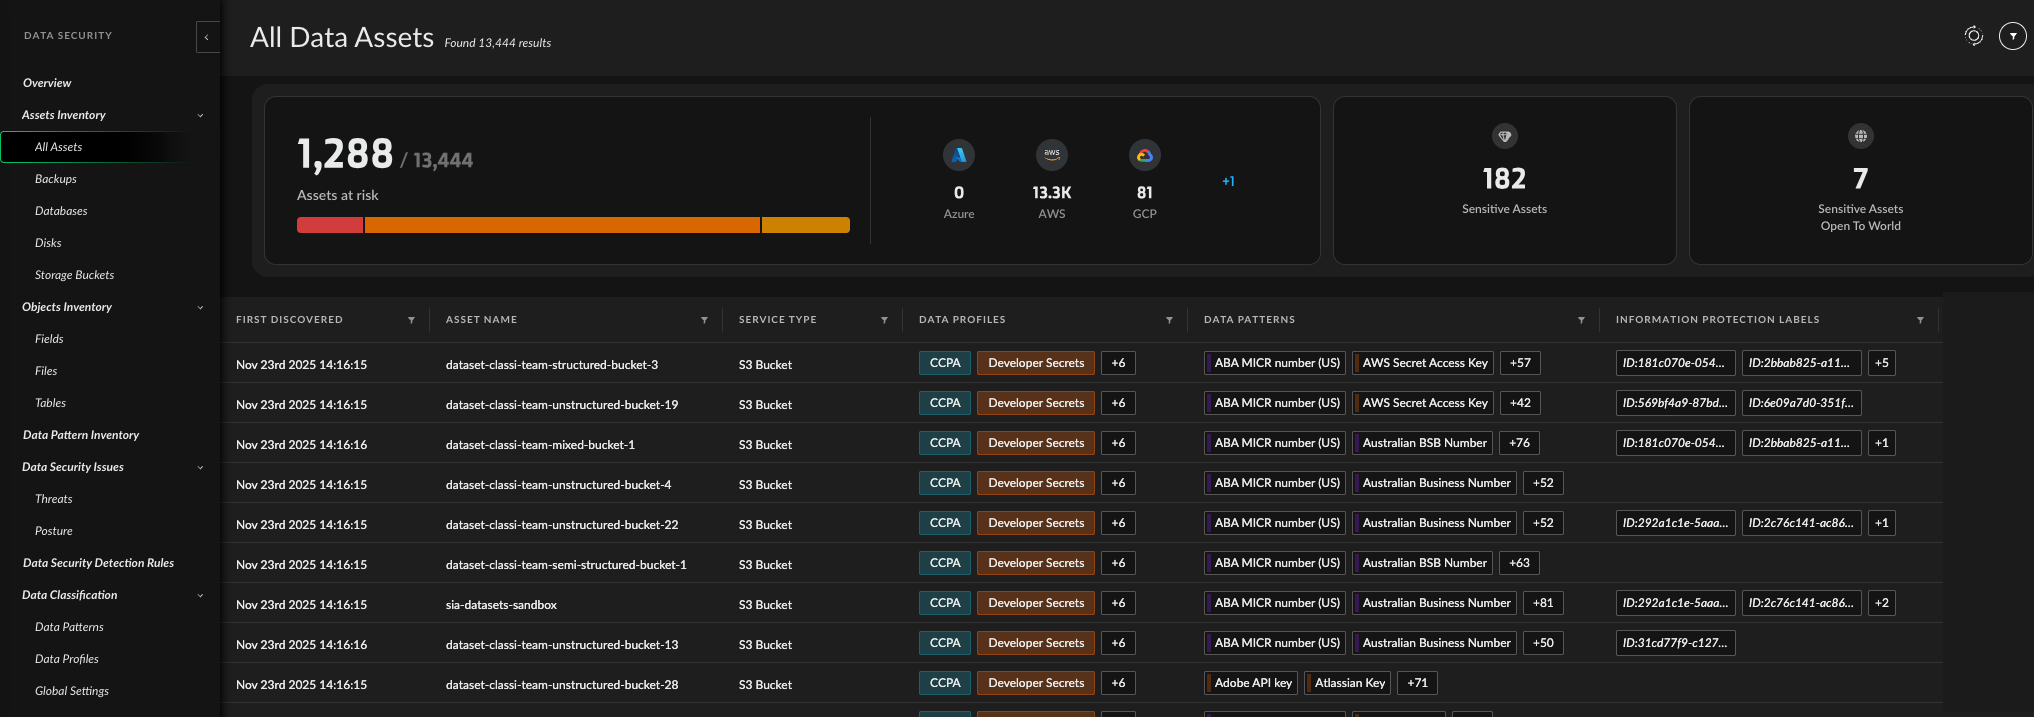Open Storage Buckets inventory
Image resolution: width=2034 pixels, height=717 pixels.
click(74, 275)
